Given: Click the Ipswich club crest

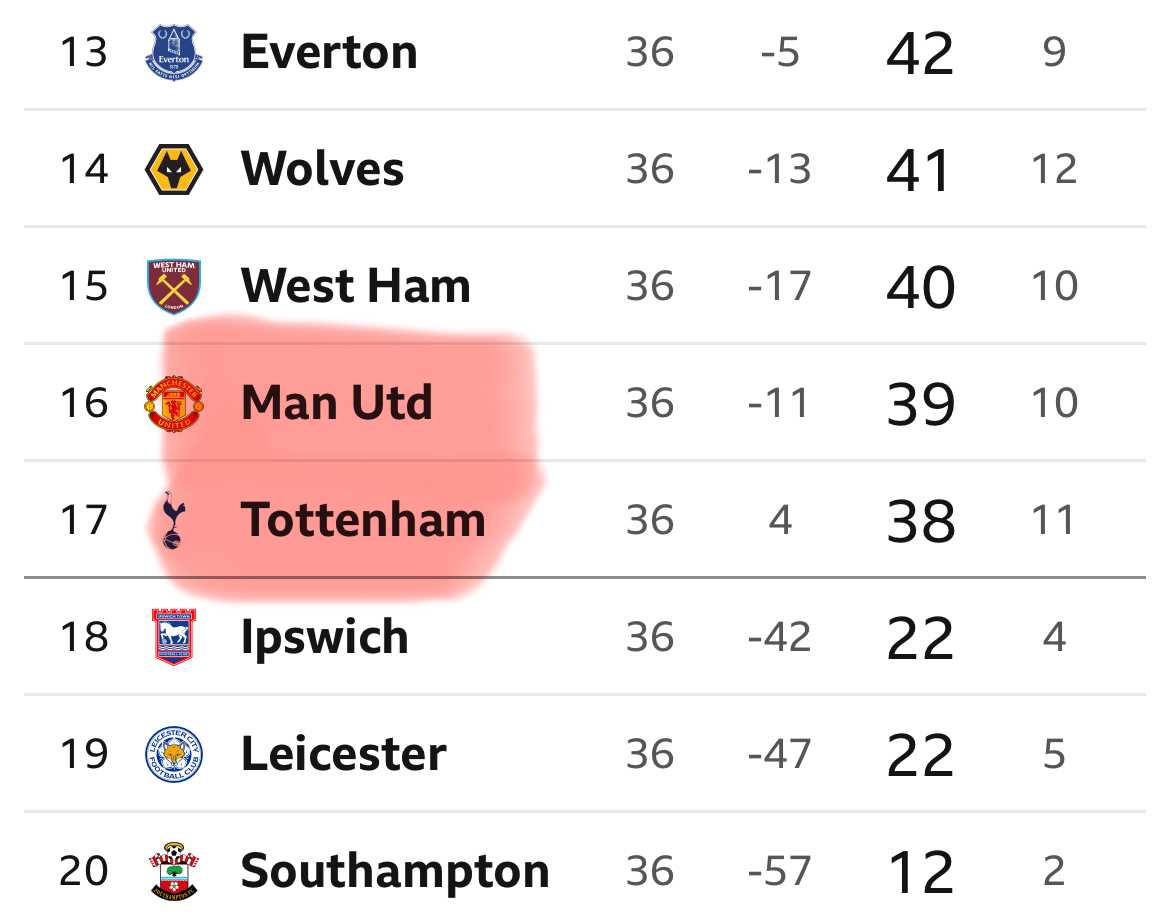Looking at the screenshot, I should (x=174, y=636).
